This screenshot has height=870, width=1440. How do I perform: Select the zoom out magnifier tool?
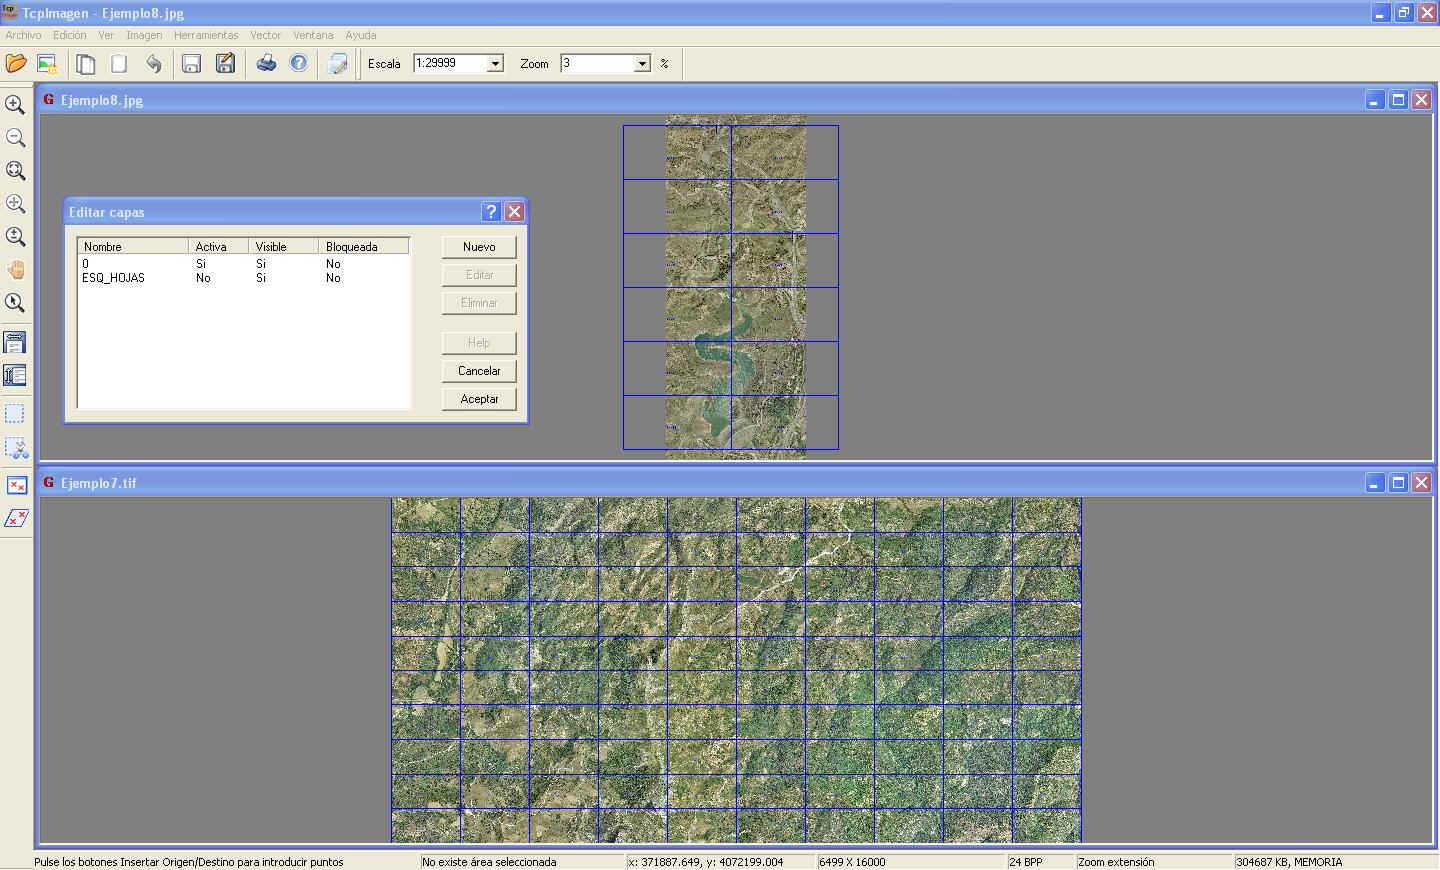[15, 138]
